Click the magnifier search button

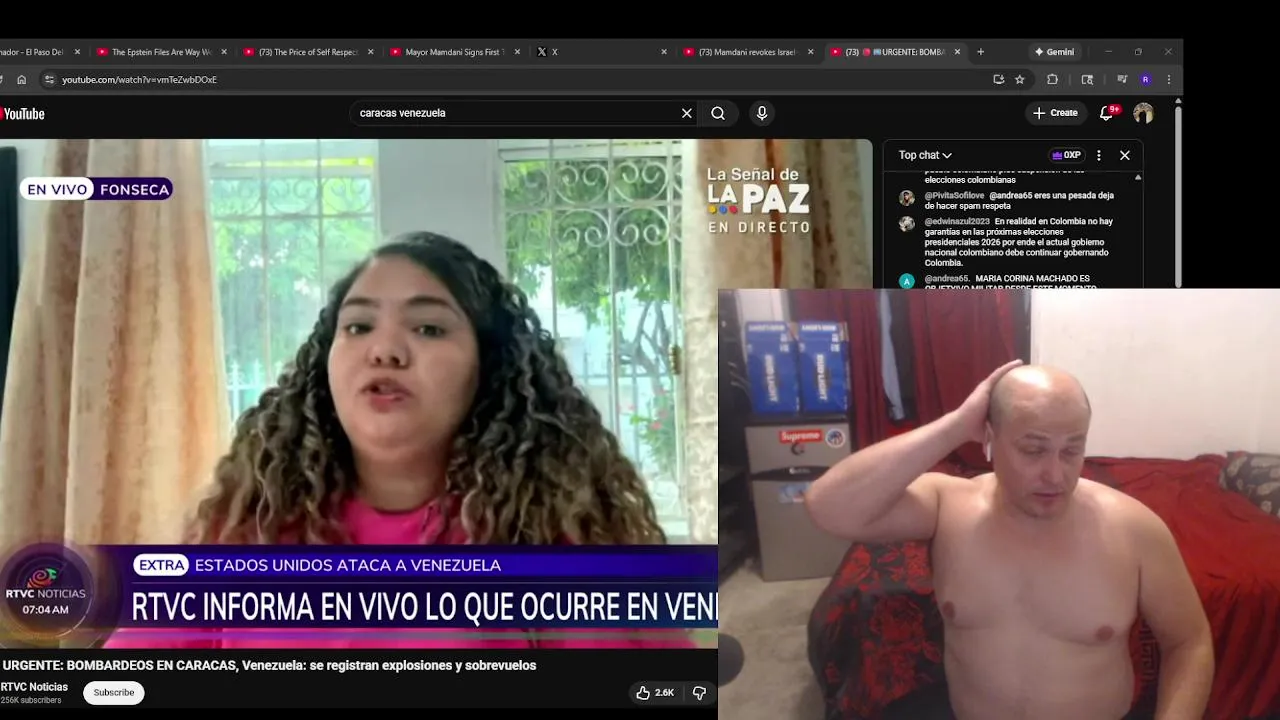click(718, 113)
